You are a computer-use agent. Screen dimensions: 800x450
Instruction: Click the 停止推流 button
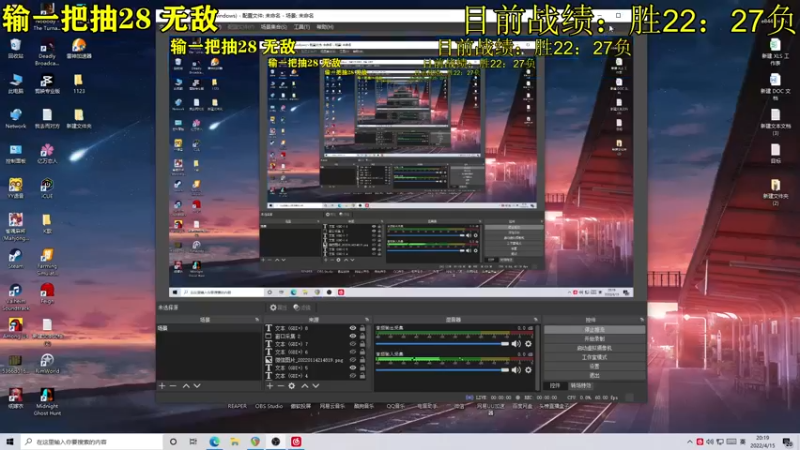(594, 330)
